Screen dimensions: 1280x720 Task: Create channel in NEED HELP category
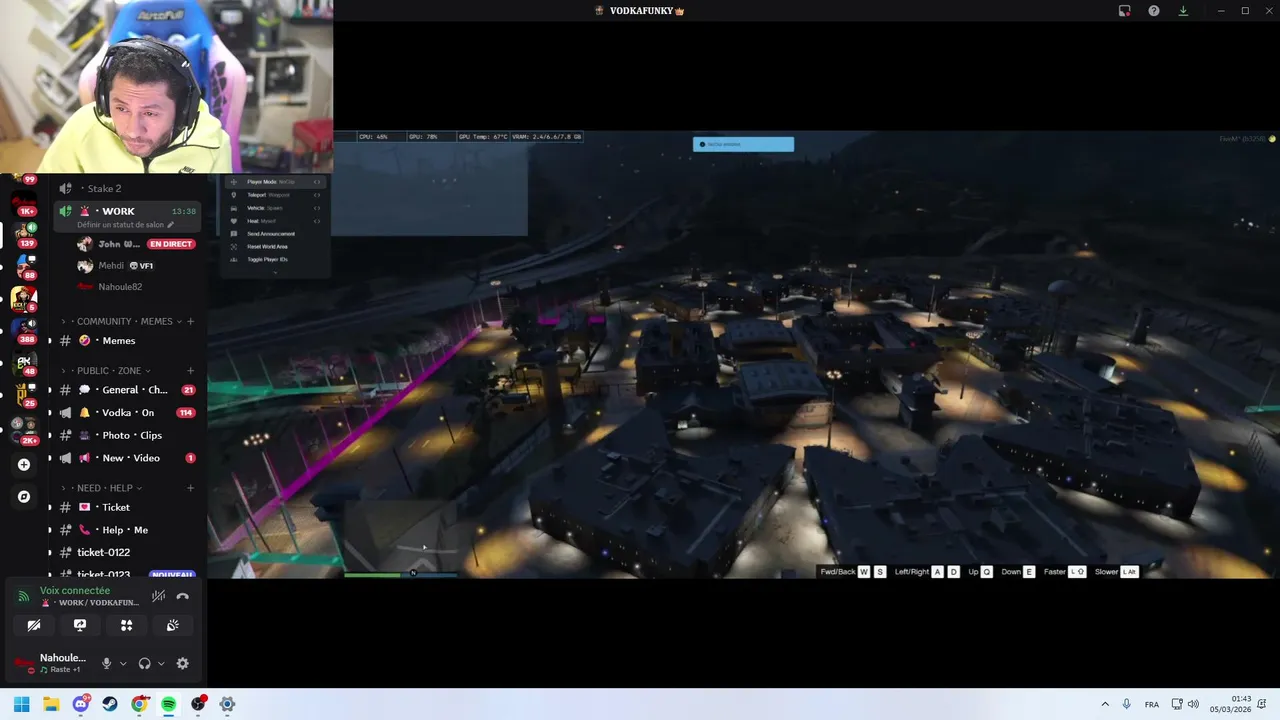[190, 488]
